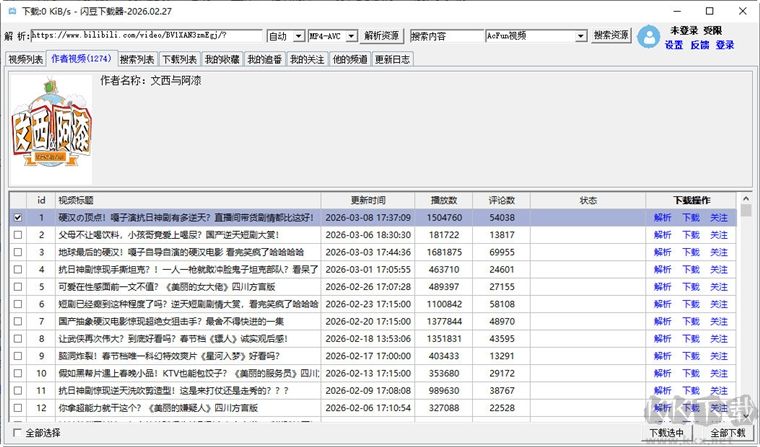Click 解析 for video row 7
The width and height of the screenshot is (760, 447).
tap(663, 321)
